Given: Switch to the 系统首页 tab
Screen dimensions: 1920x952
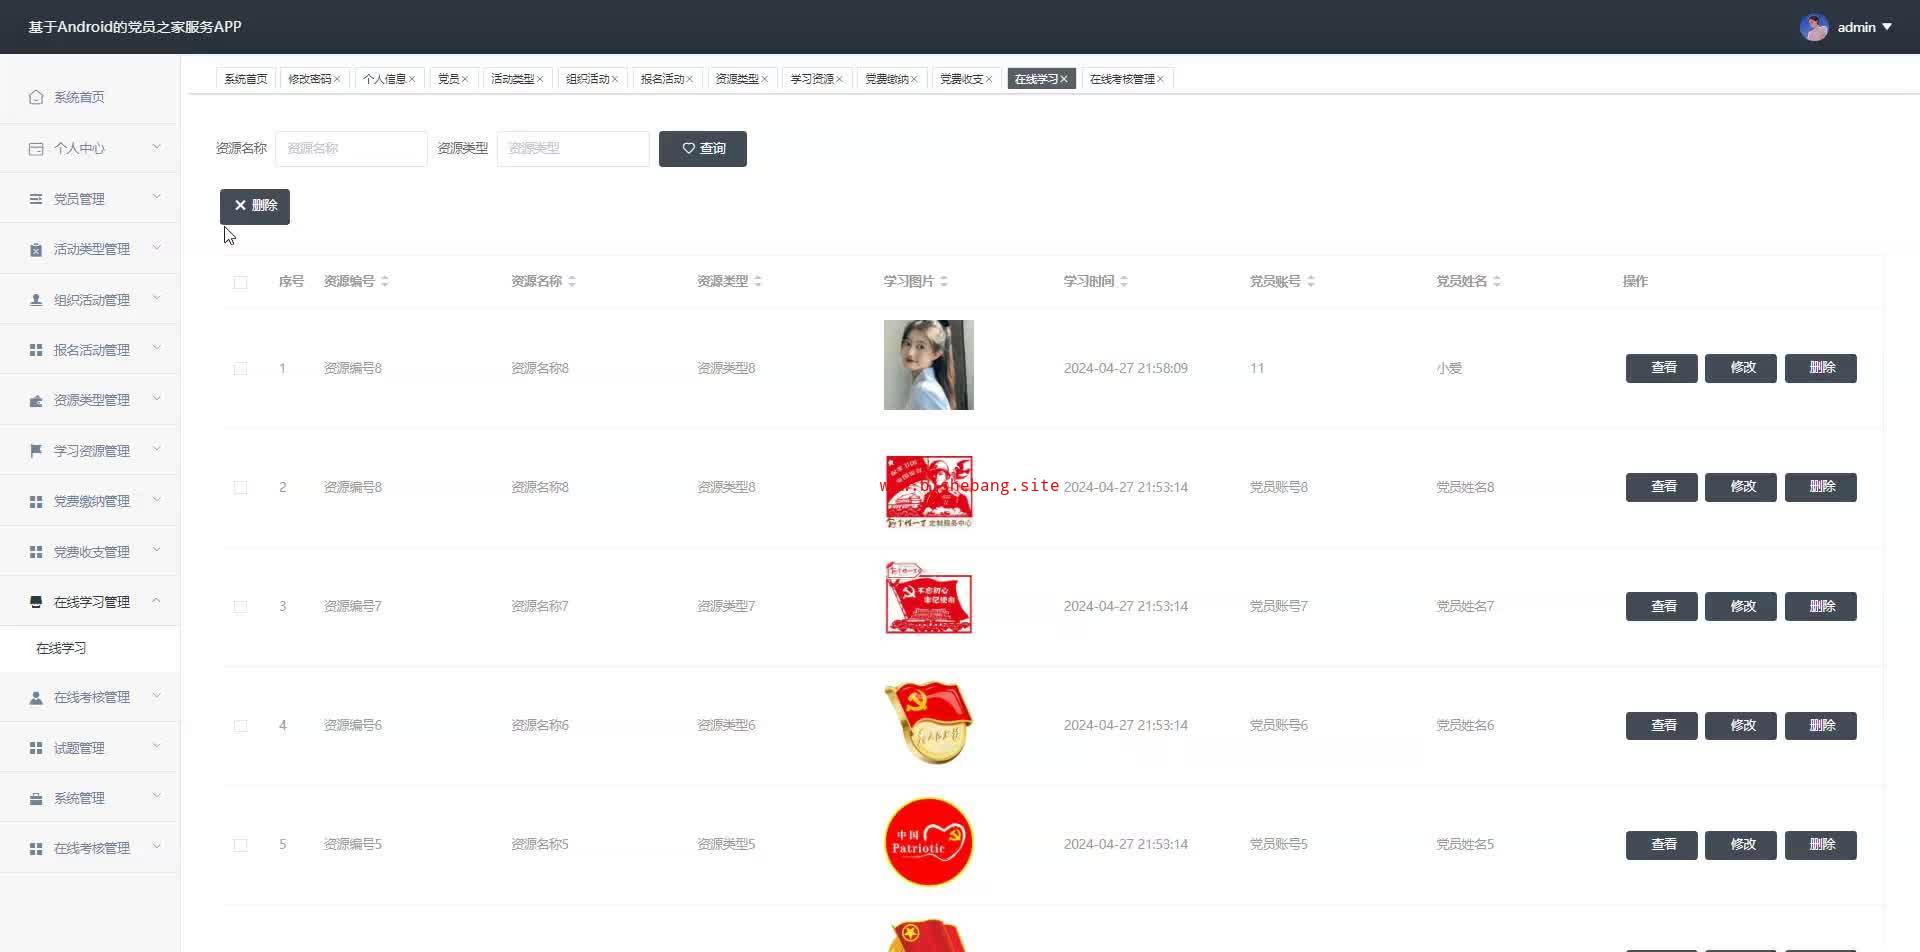Looking at the screenshot, I should coord(246,79).
